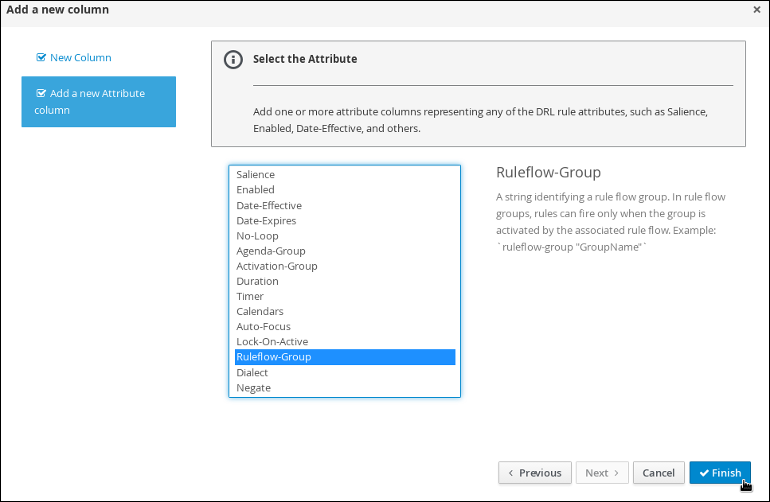
Task: Choose No-Loop in the attribute list
Action: tap(345, 236)
